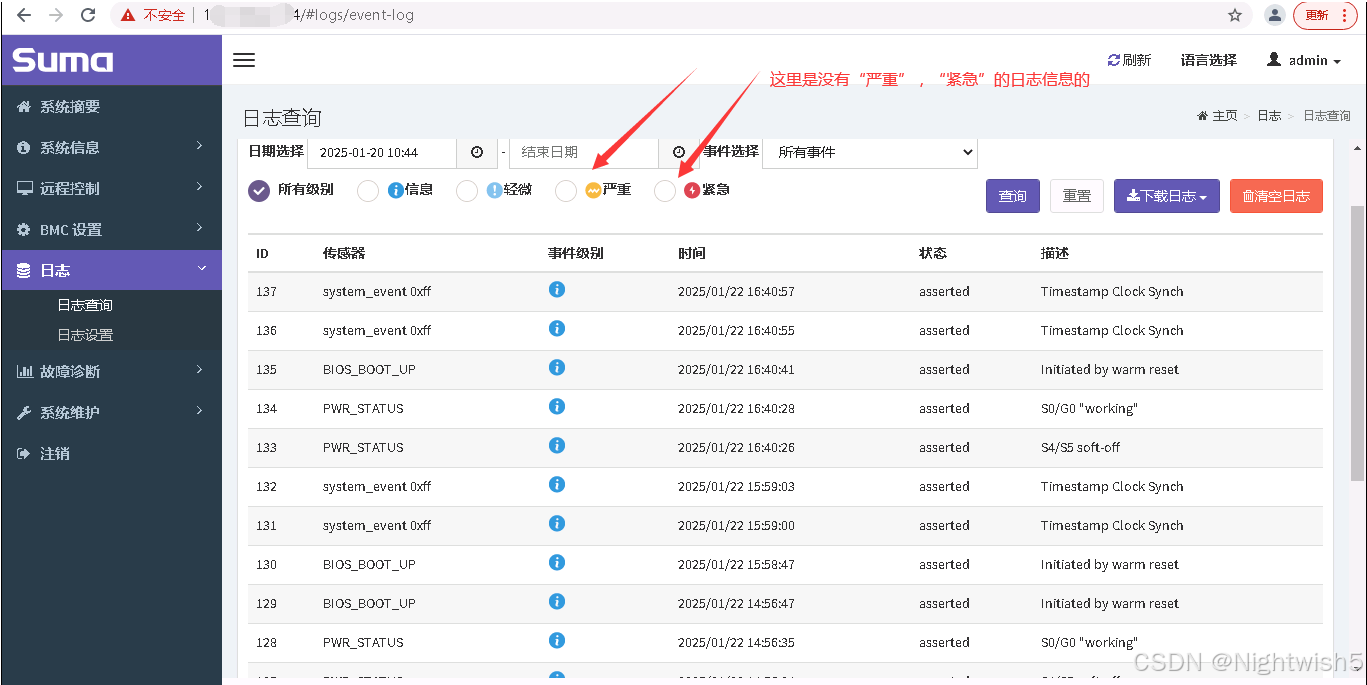Click the 轻微 warning level icon in filter
This screenshot has width=1367, height=685.
pyautogui.click(x=494, y=190)
